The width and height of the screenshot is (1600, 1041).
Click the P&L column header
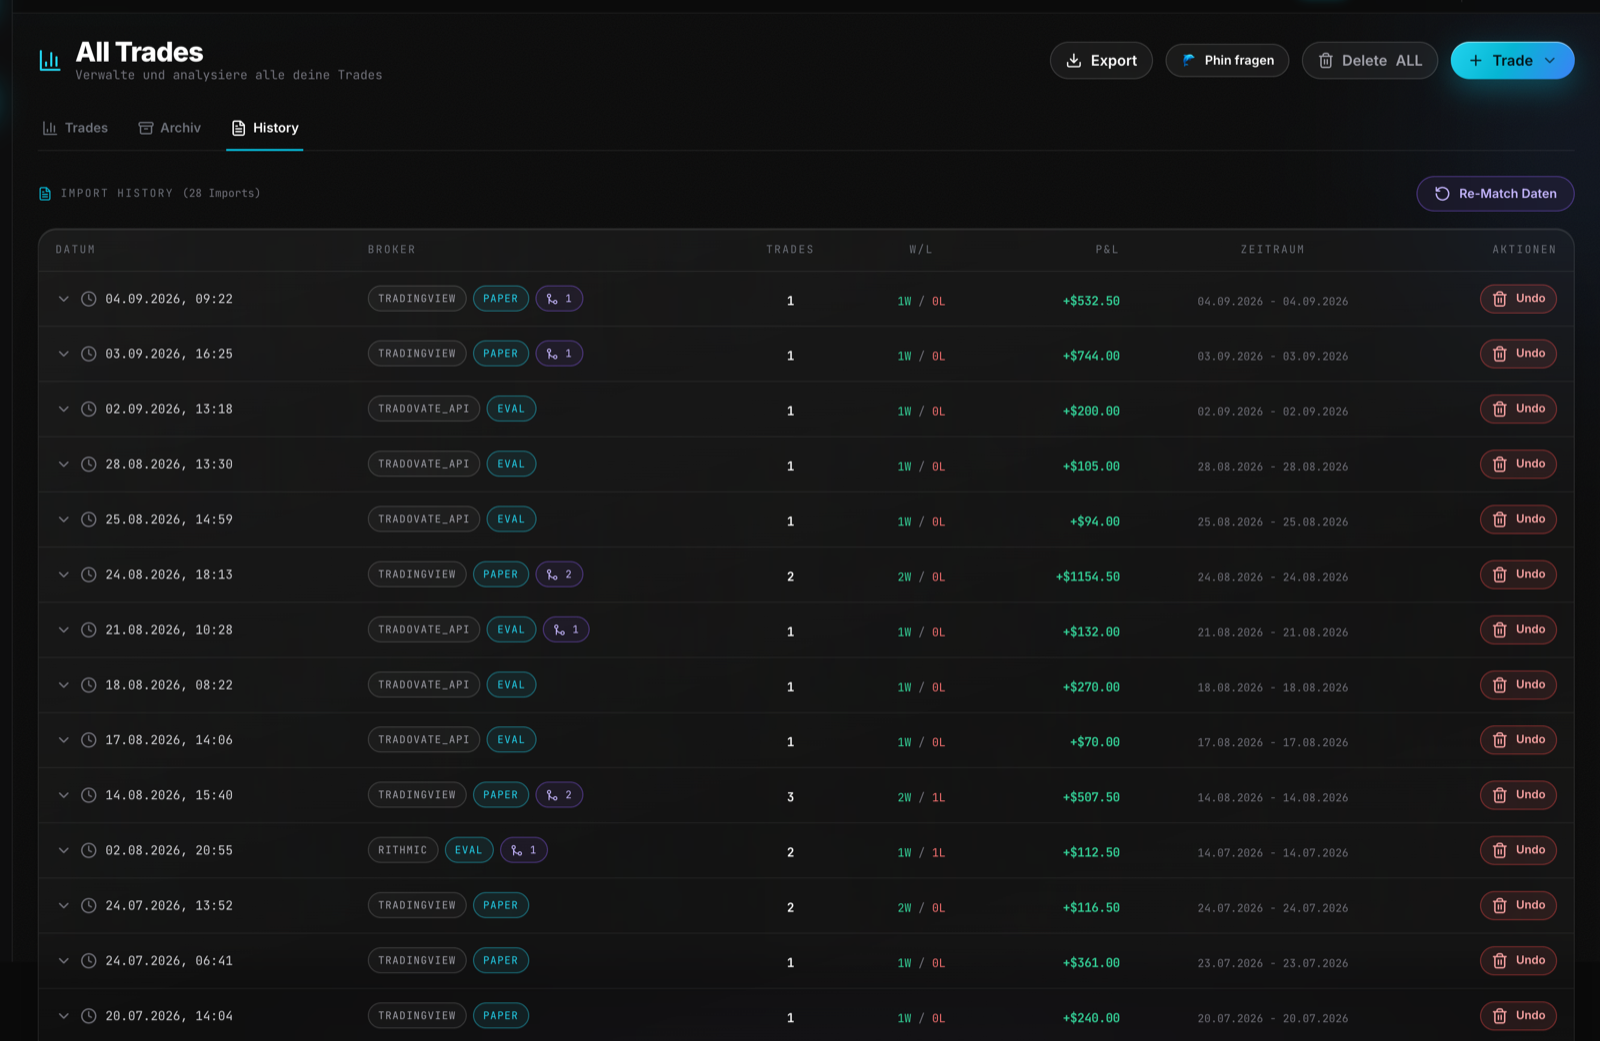[1107, 250]
